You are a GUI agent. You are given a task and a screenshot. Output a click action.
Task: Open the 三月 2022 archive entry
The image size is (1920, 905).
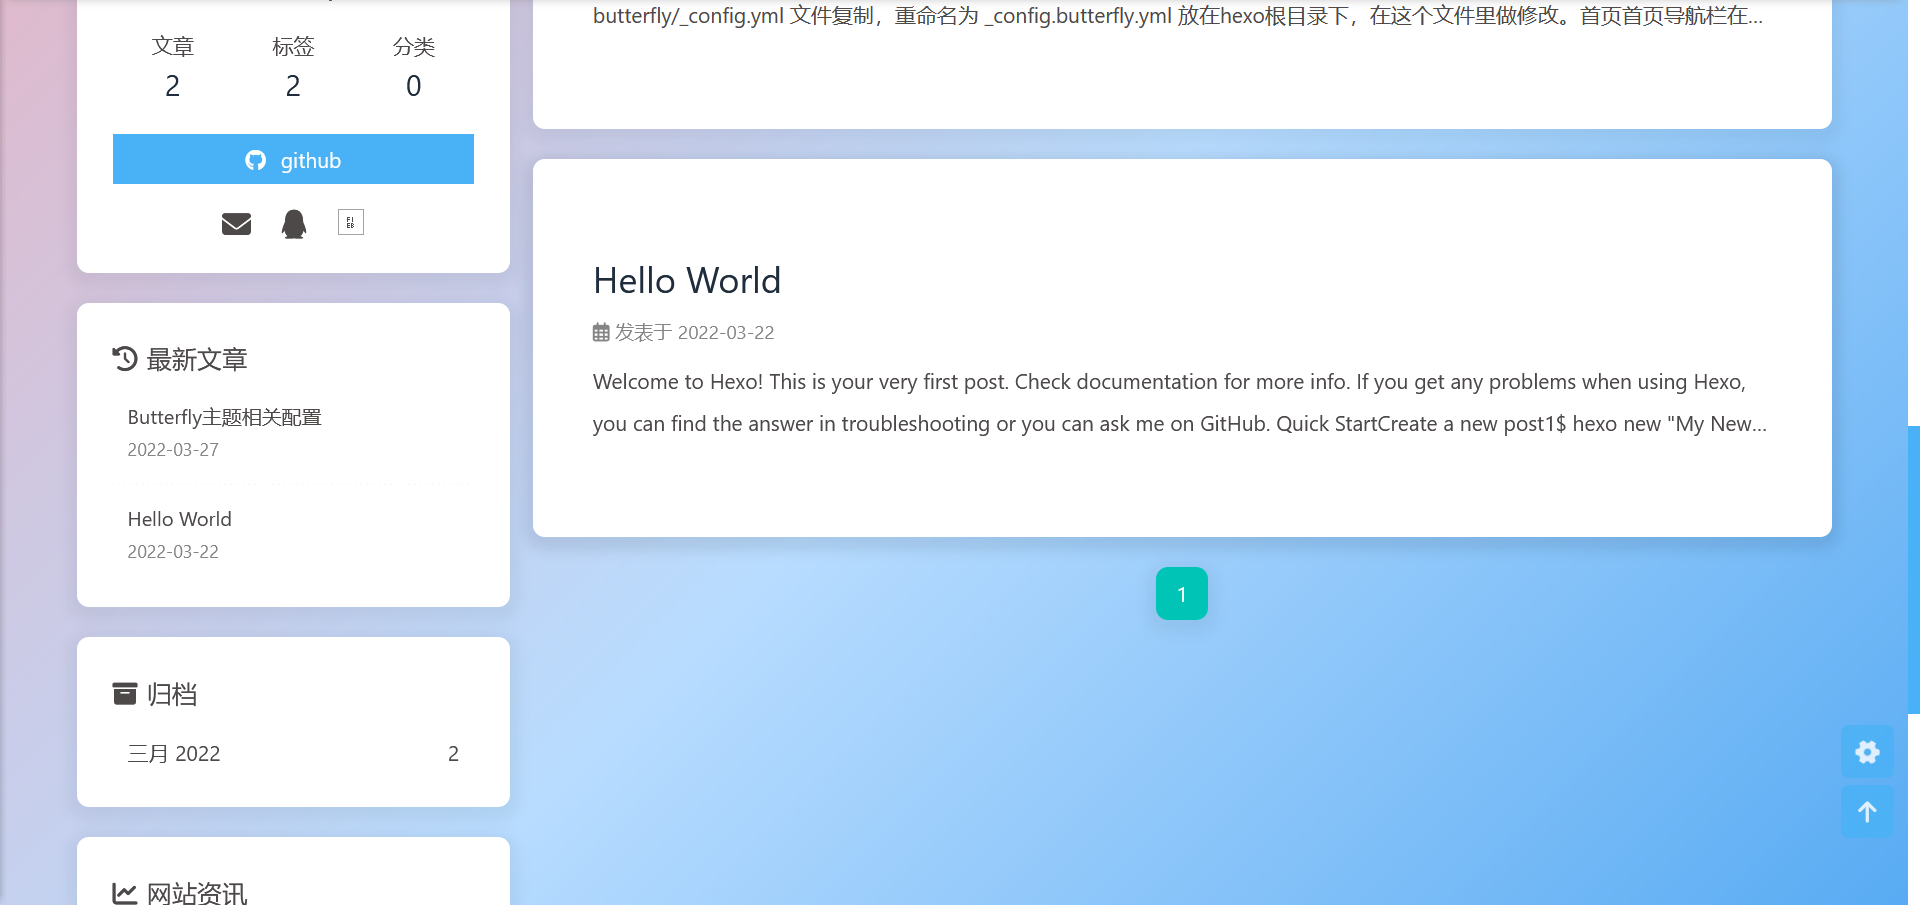coord(173,753)
